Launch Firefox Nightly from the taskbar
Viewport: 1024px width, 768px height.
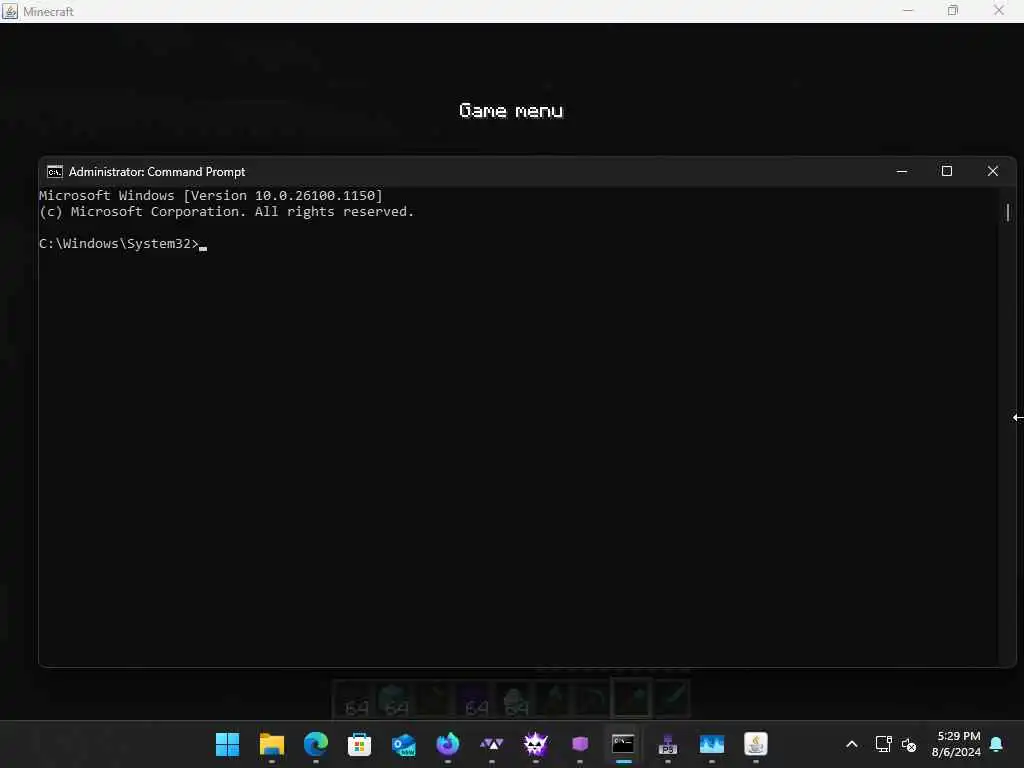tap(447, 744)
